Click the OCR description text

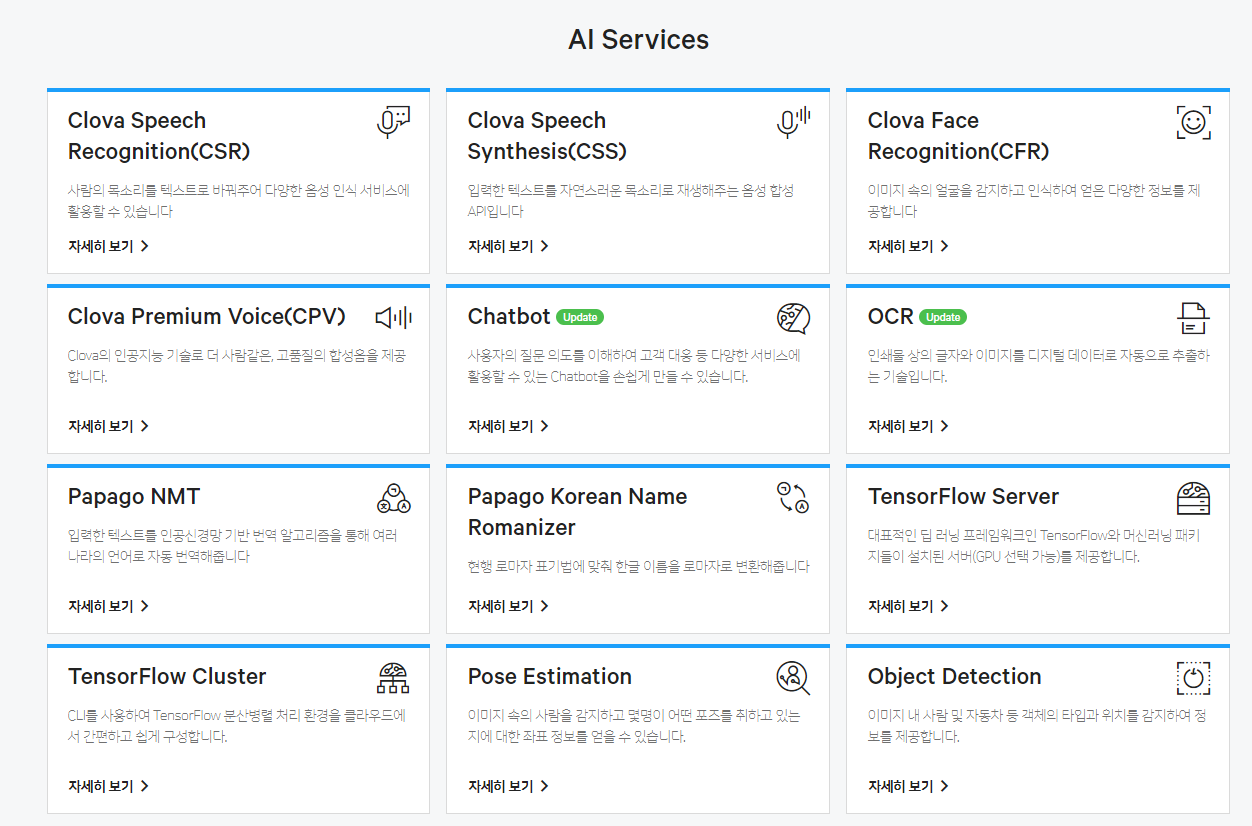pyautogui.click(x=1039, y=366)
